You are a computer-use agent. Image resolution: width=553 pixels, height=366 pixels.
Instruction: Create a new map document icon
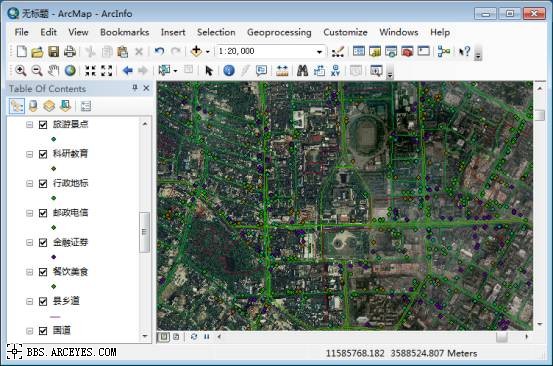pos(22,51)
